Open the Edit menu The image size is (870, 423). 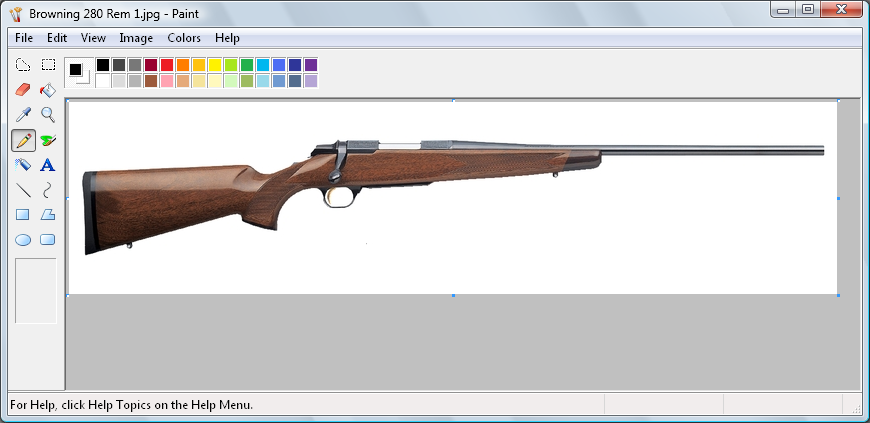point(57,38)
